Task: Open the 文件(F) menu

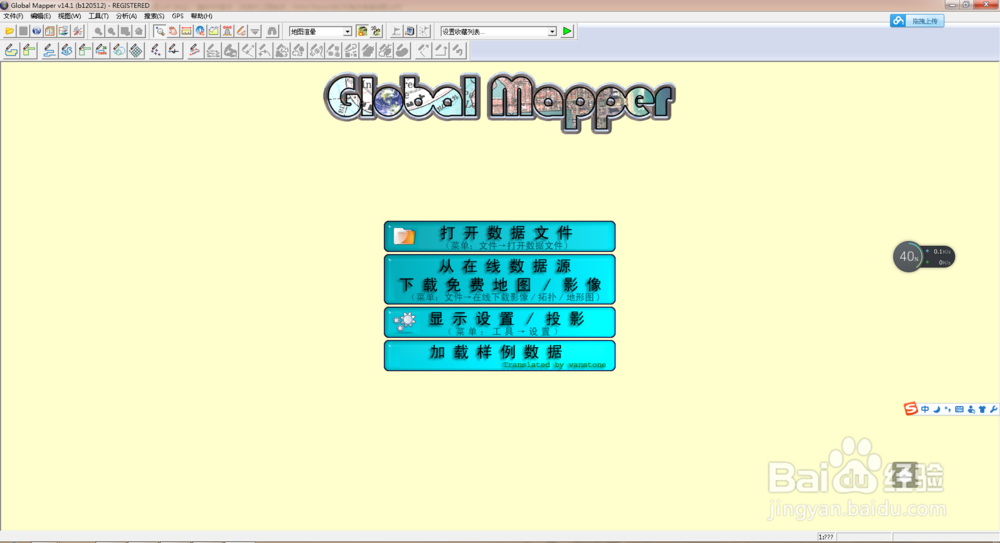Action: click(13, 16)
